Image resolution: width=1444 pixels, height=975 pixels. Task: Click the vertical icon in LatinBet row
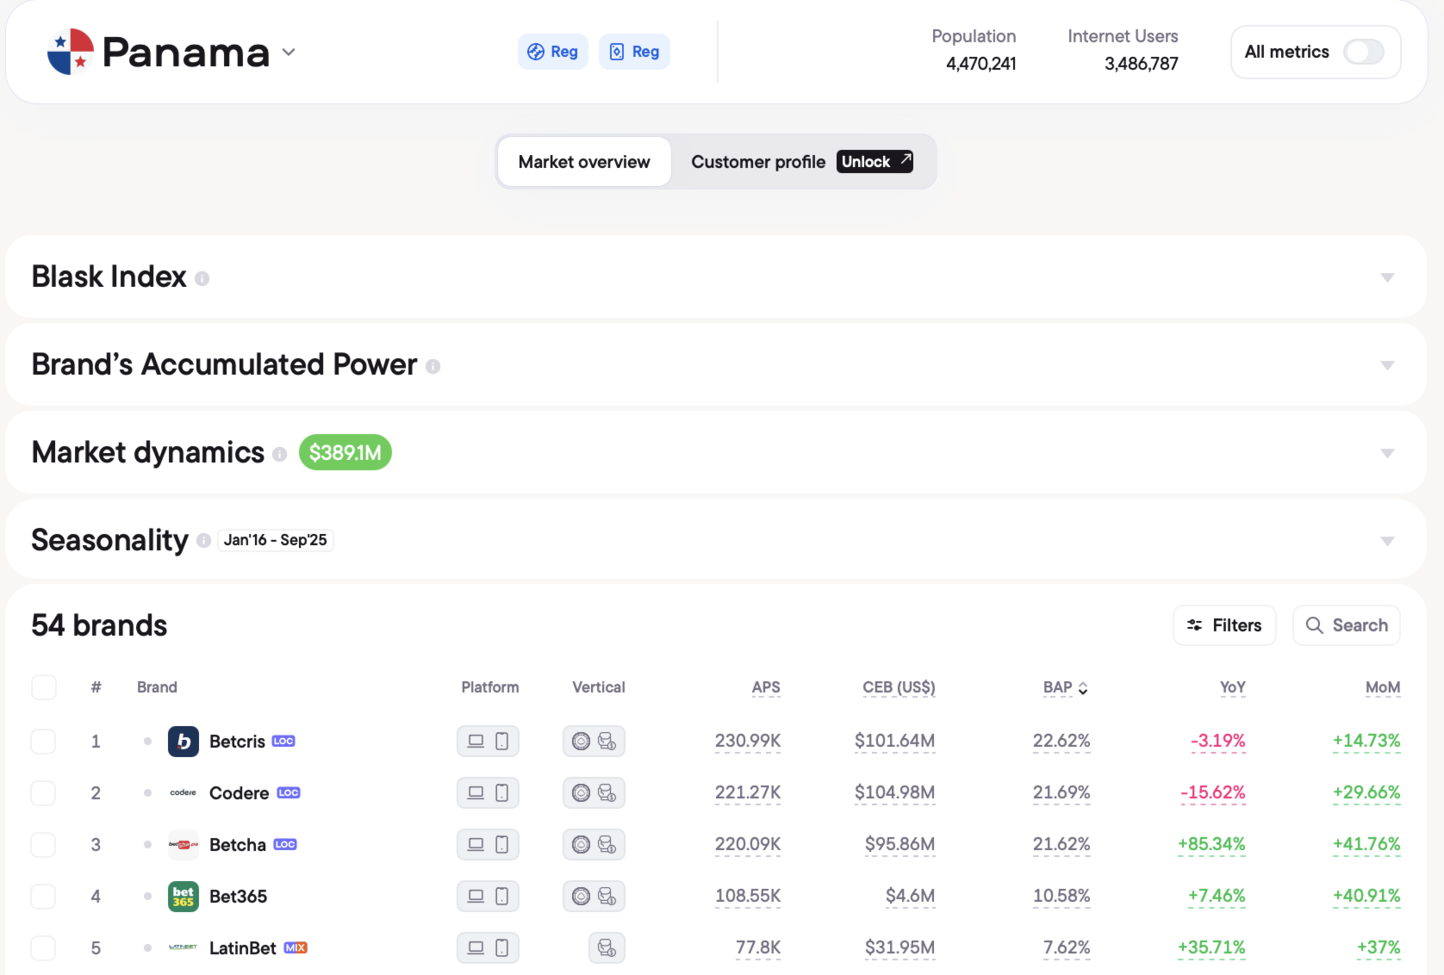pyautogui.click(x=606, y=948)
